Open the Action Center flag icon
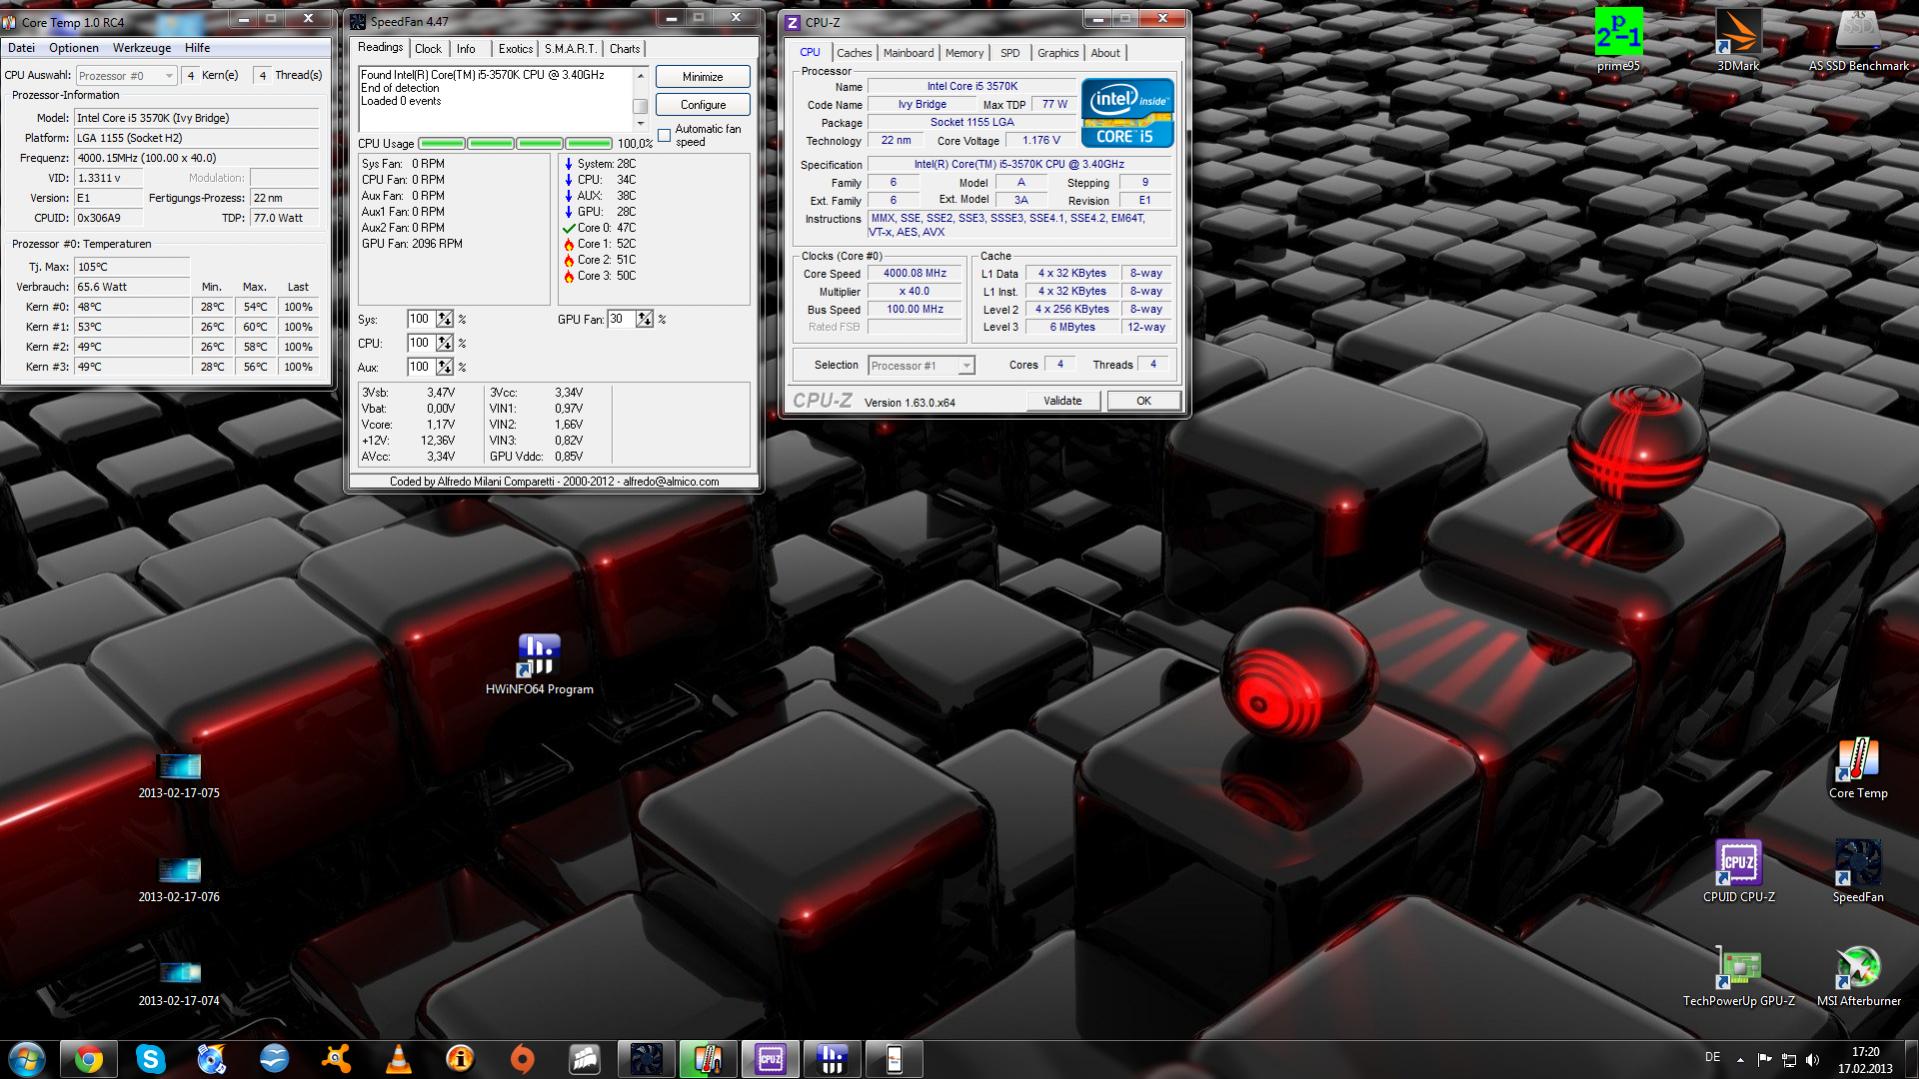The height and width of the screenshot is (1079, 1919). click(x=1765, y=1060)
